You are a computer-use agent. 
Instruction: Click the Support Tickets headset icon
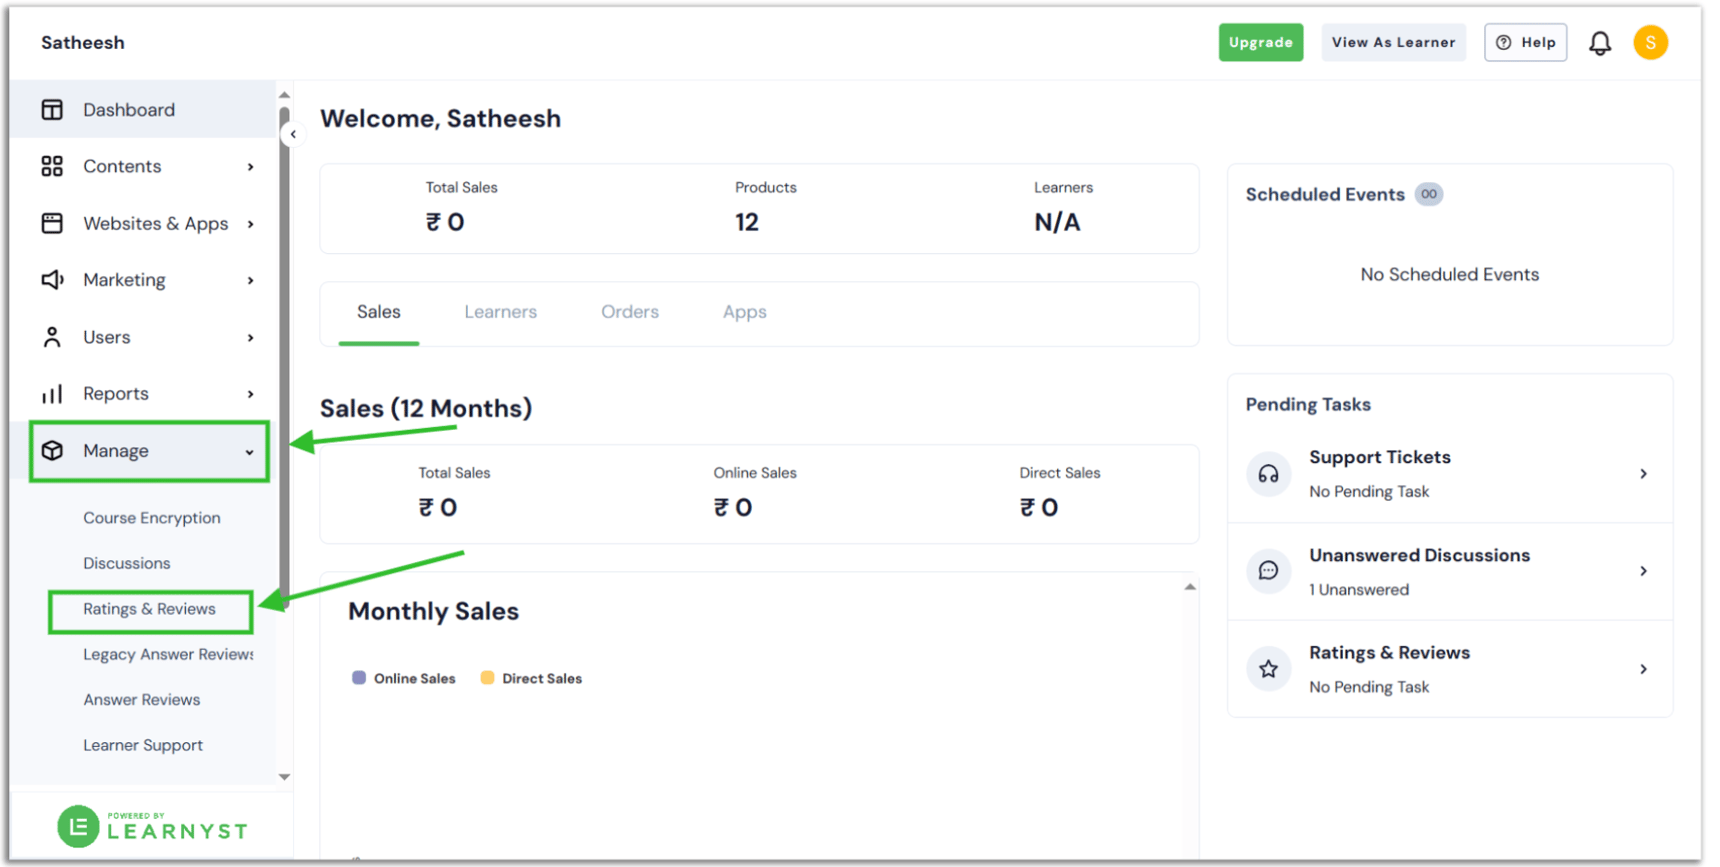coord(1268,474)
